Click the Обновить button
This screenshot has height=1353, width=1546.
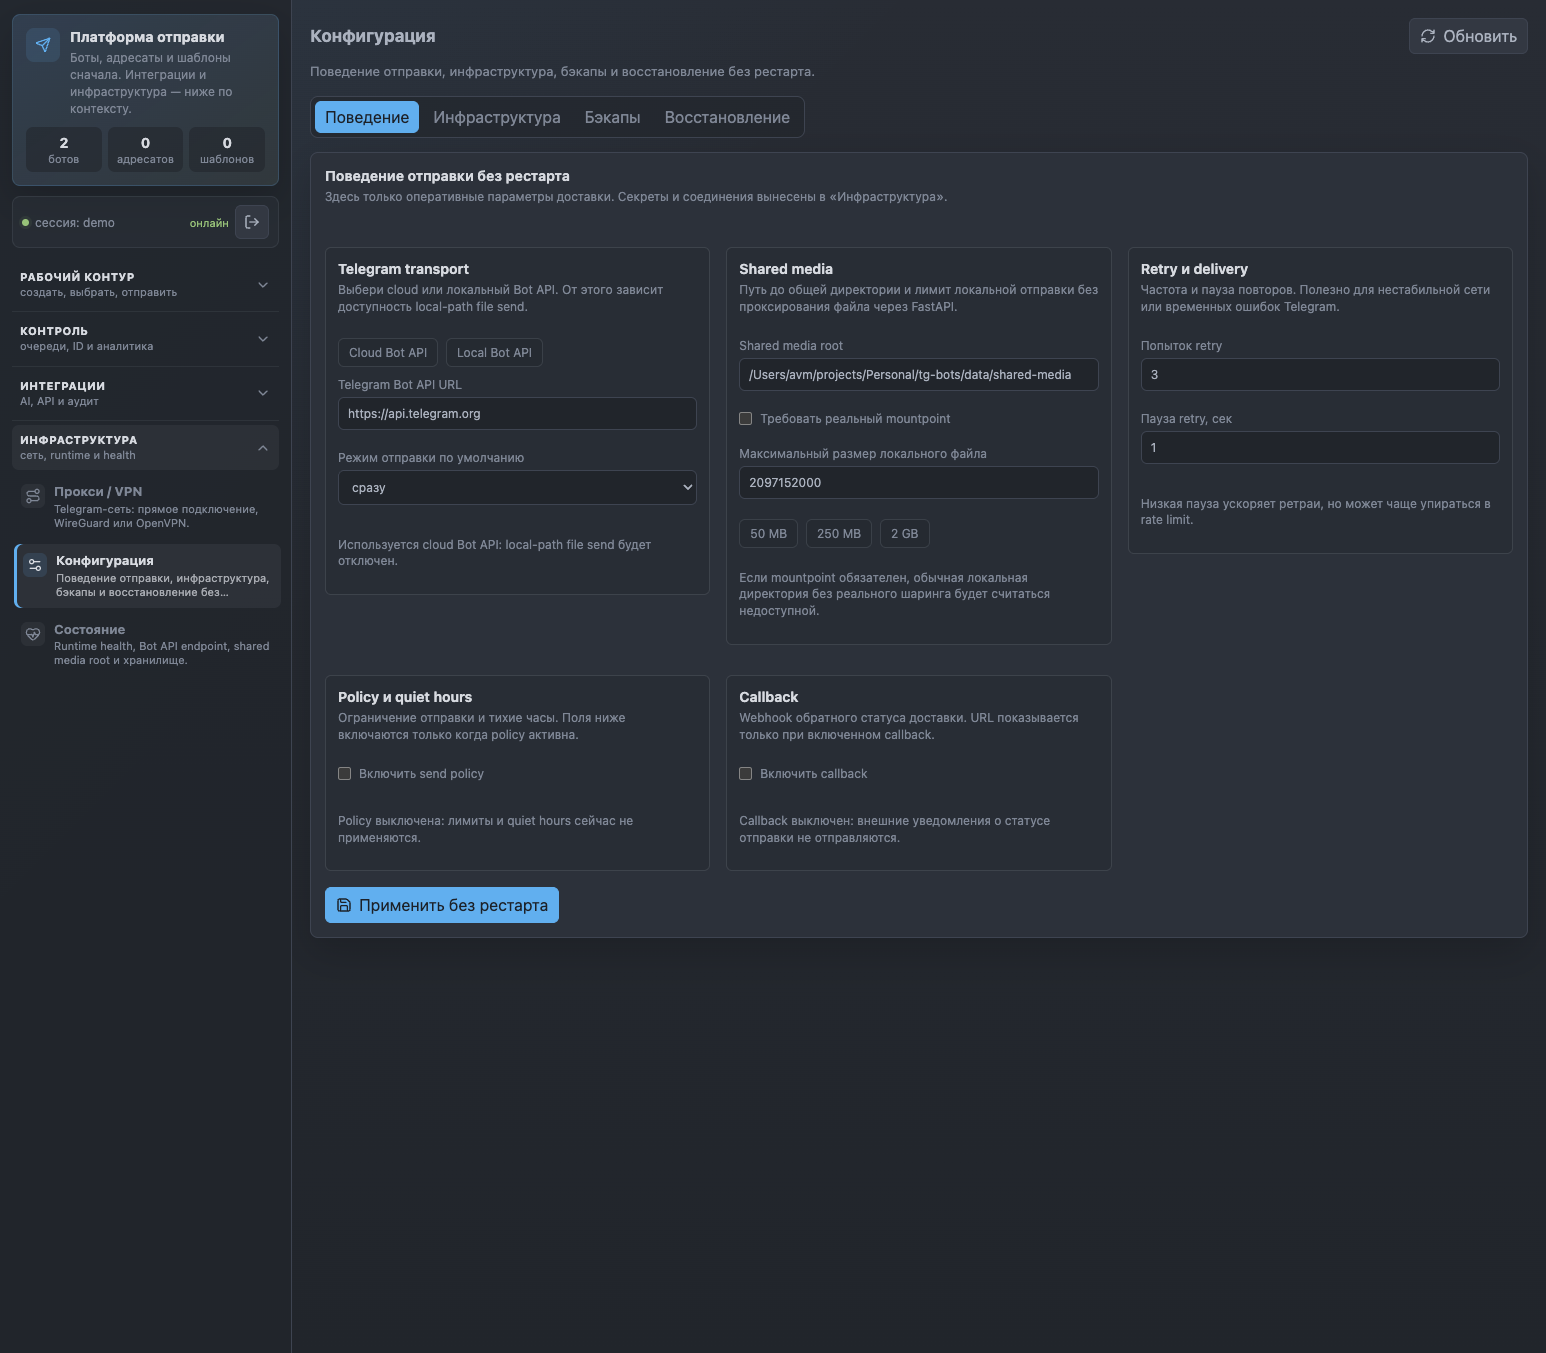point(1468,36)
